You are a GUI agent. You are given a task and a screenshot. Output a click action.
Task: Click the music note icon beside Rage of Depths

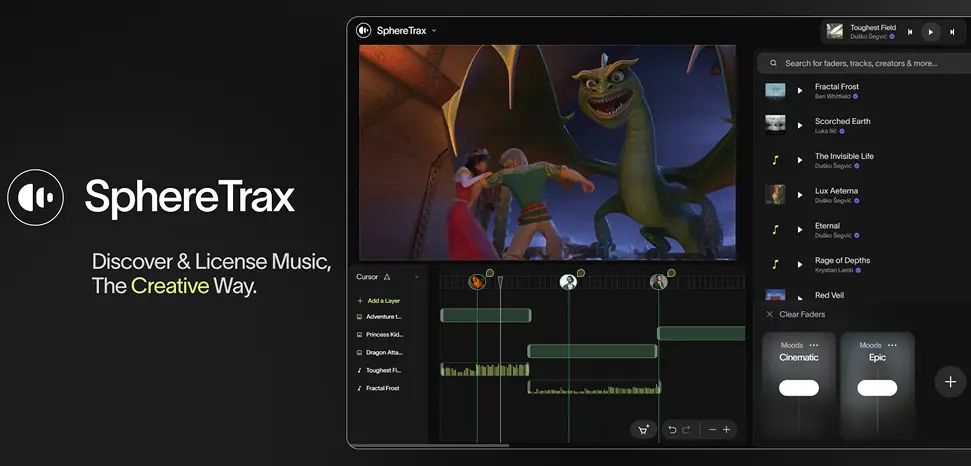pyautogui.click(x=775, y=264)
